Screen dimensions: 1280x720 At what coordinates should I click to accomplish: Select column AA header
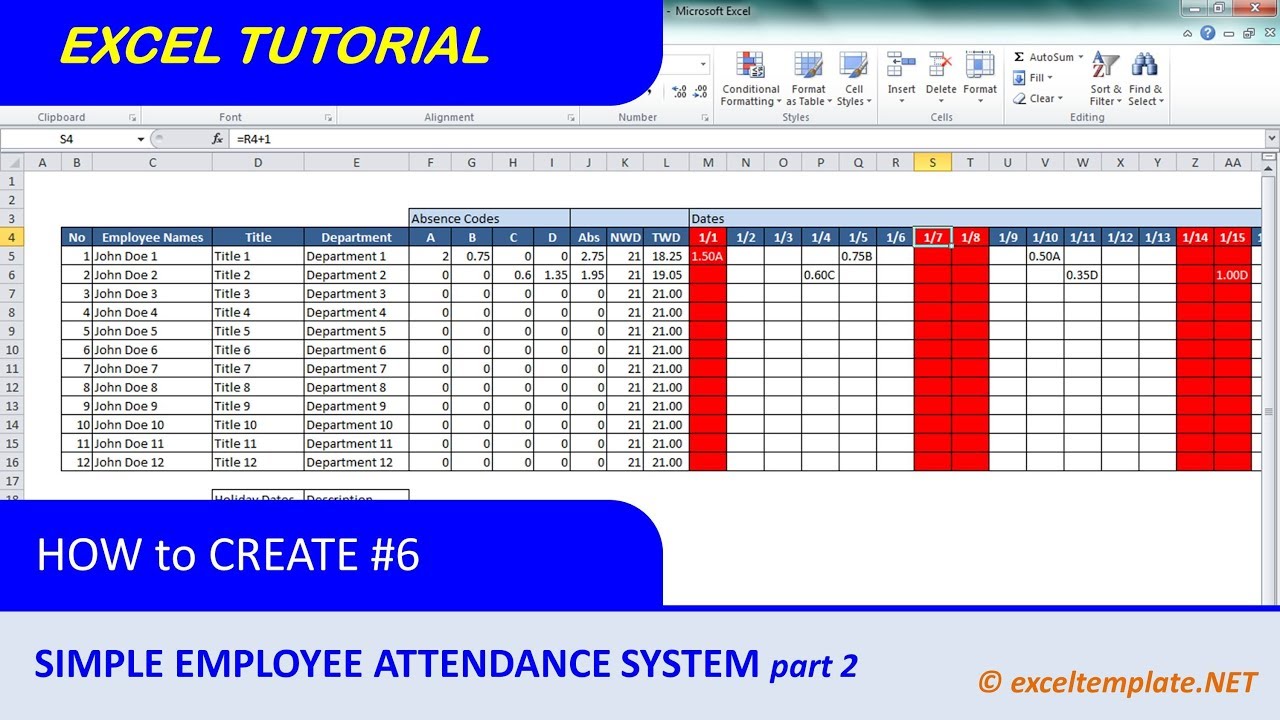tap(1233, 162)
